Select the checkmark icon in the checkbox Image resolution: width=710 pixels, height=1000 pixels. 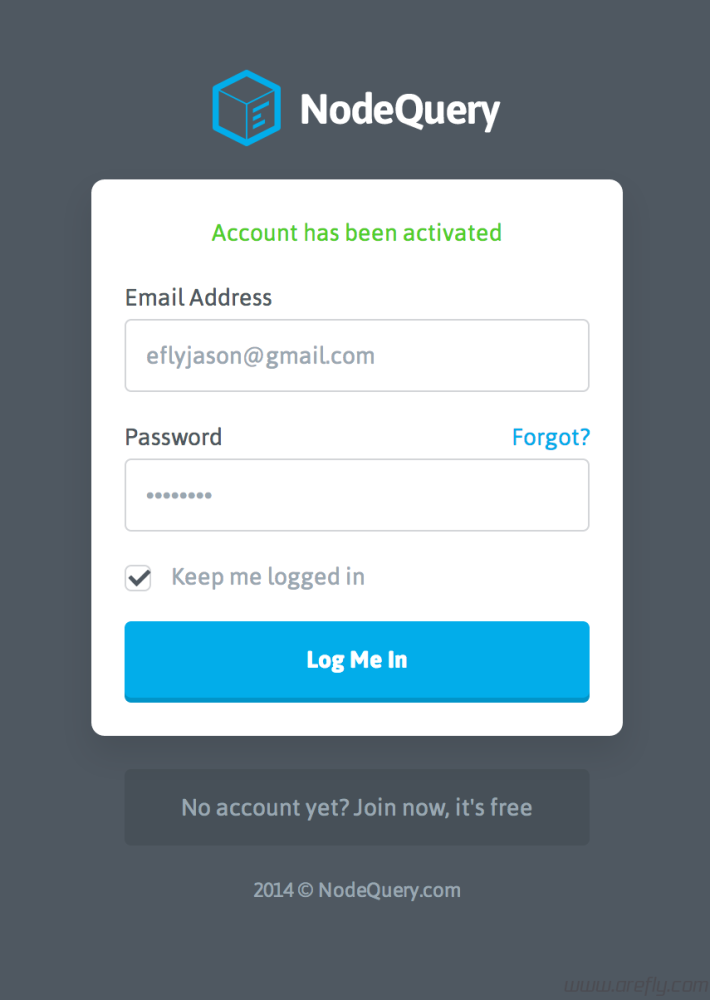(x=138, y=577)
